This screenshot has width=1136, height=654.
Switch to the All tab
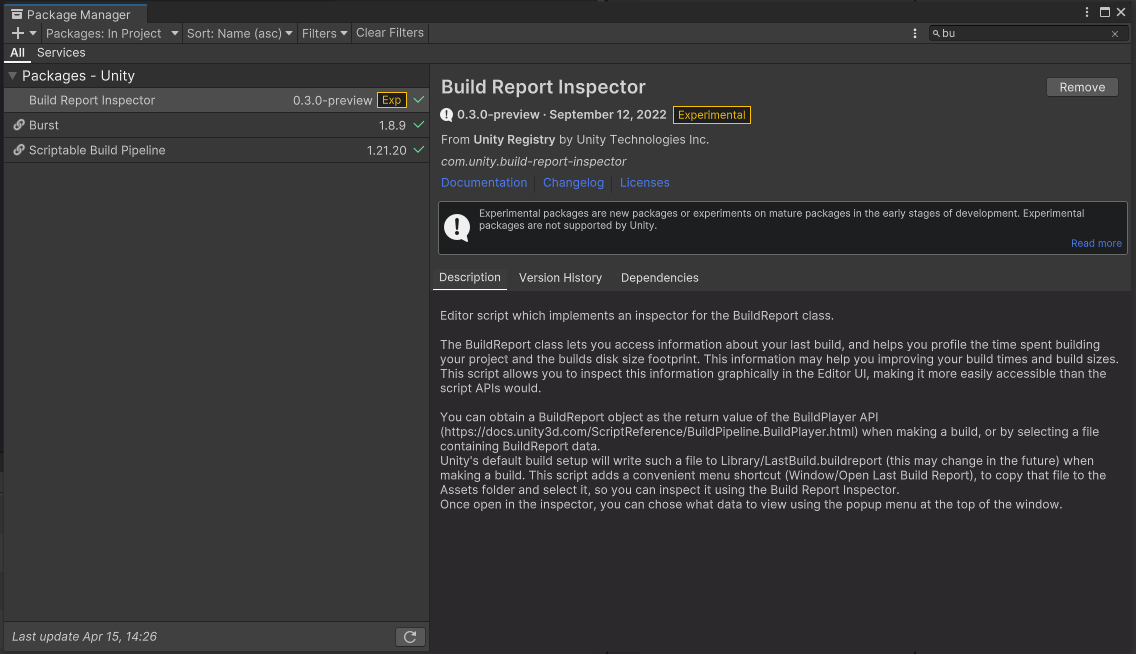point(17,53)
